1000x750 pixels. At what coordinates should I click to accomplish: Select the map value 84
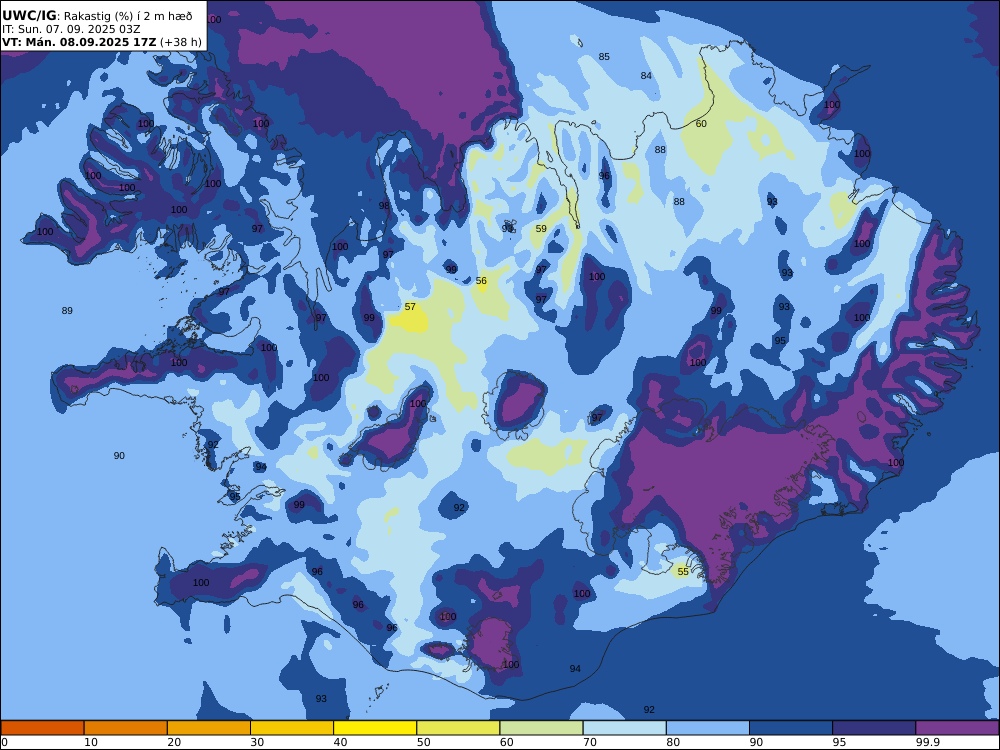tap(646, 76)
